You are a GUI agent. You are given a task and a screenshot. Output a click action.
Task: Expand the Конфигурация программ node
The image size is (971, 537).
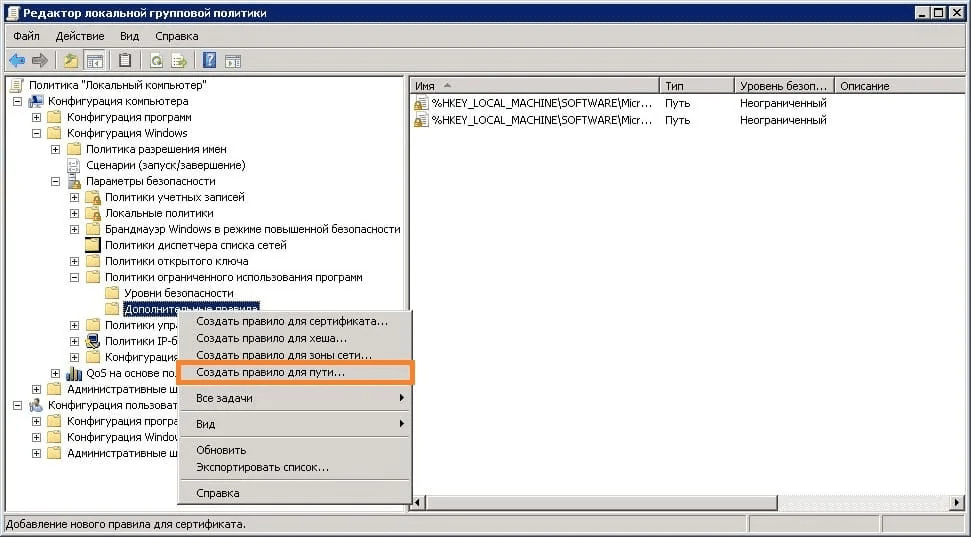pyautogui.click(x=37, y=117)
